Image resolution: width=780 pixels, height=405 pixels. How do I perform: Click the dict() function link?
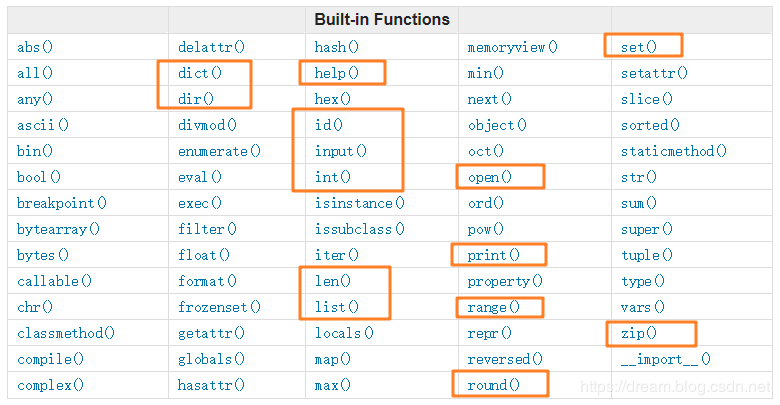tap(199, 73)
